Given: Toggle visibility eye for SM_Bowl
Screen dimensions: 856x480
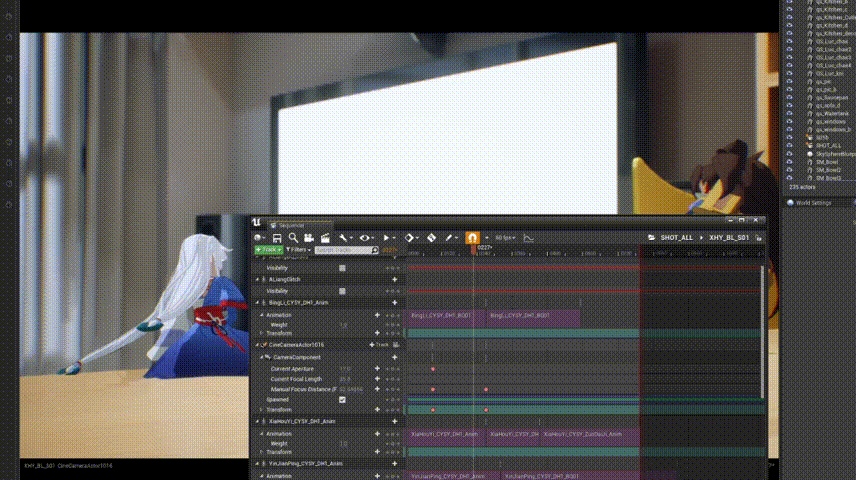Looking at the screenshot, I should tap(789, 162).
